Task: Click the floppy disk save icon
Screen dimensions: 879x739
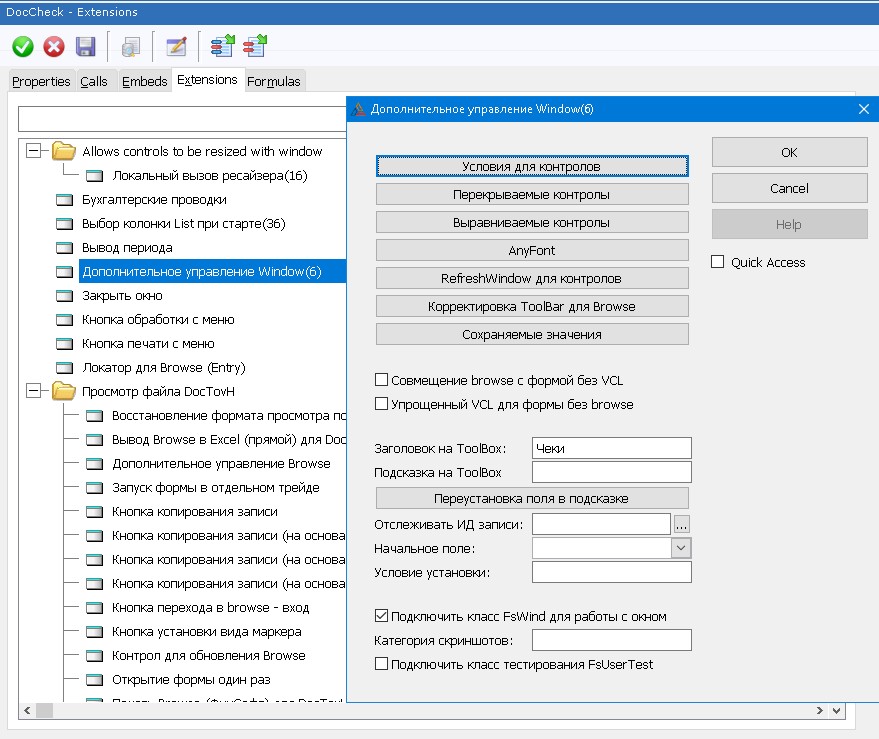Action: 85,46
